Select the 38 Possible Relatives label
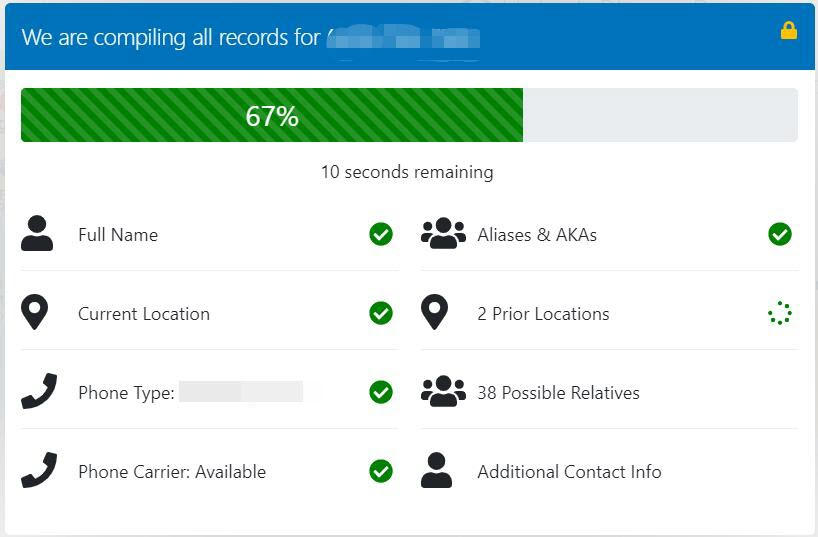This screenshot has width=818, height=537. (558, 392)
